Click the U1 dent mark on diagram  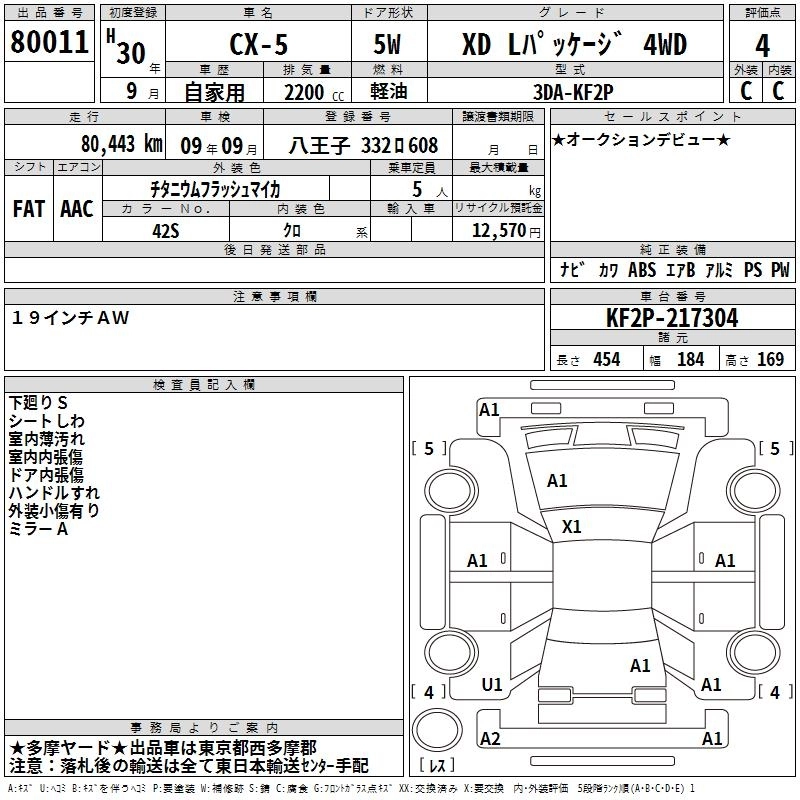(492, 685)
